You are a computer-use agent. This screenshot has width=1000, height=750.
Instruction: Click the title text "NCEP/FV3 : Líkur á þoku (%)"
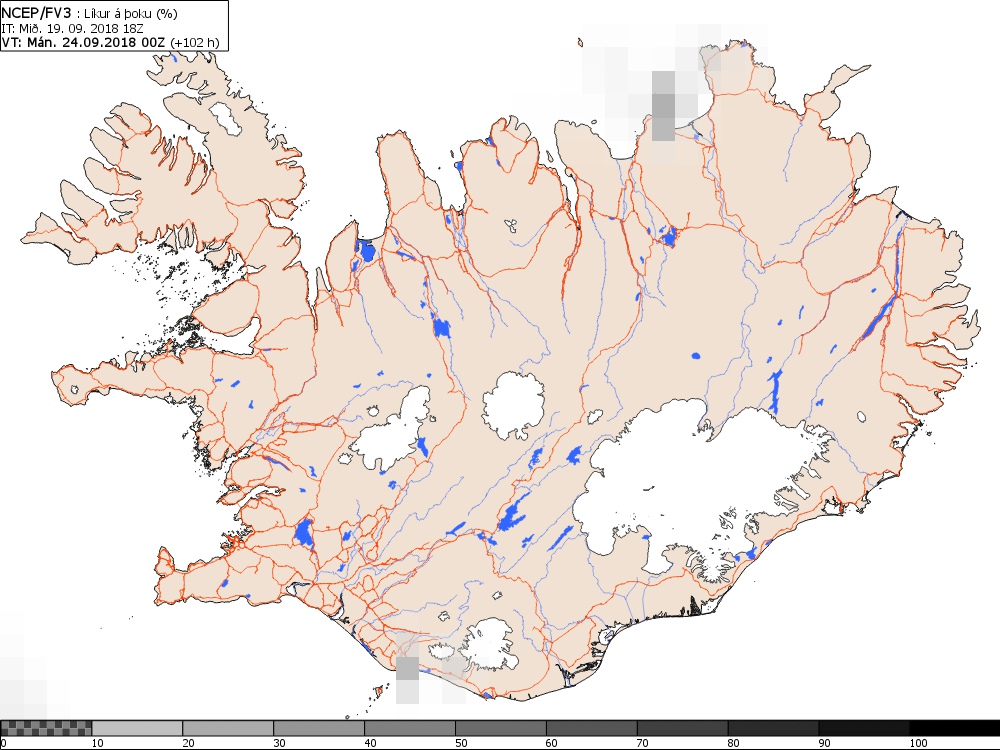coord(89,12)
